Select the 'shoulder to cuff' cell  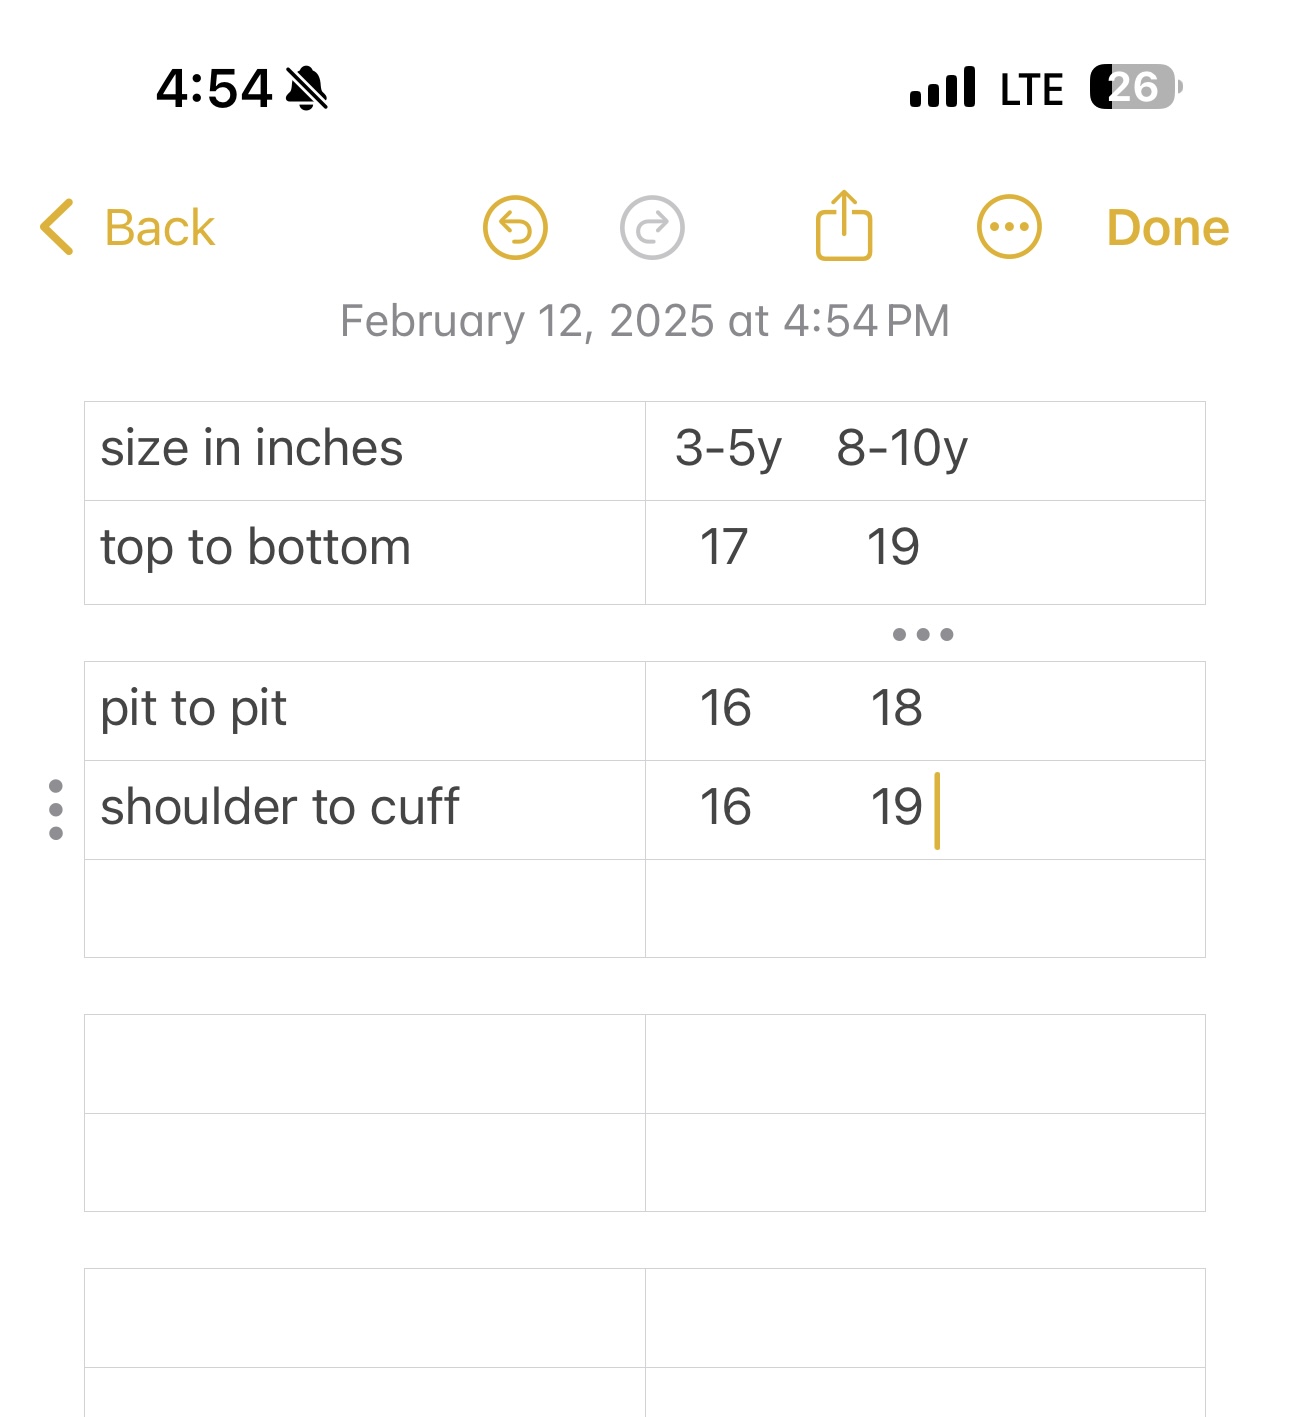365,810
